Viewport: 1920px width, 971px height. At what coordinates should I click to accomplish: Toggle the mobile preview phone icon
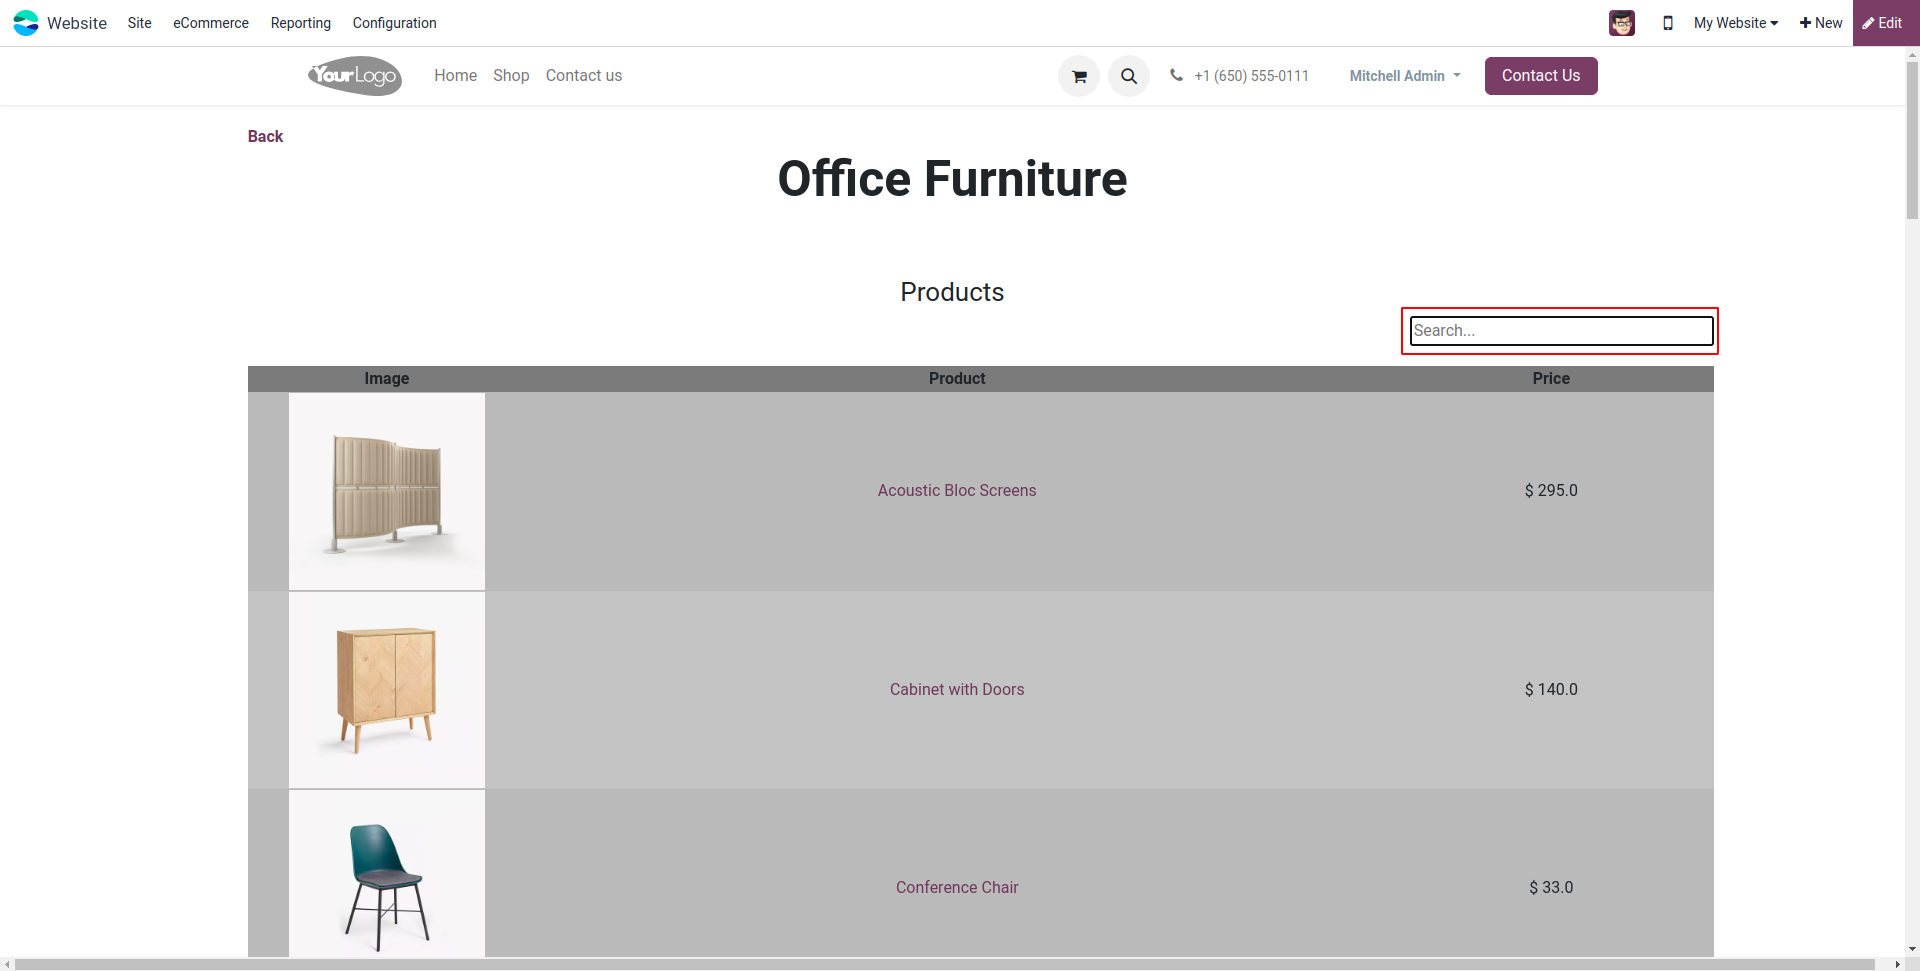click(x=1668, y=23)
